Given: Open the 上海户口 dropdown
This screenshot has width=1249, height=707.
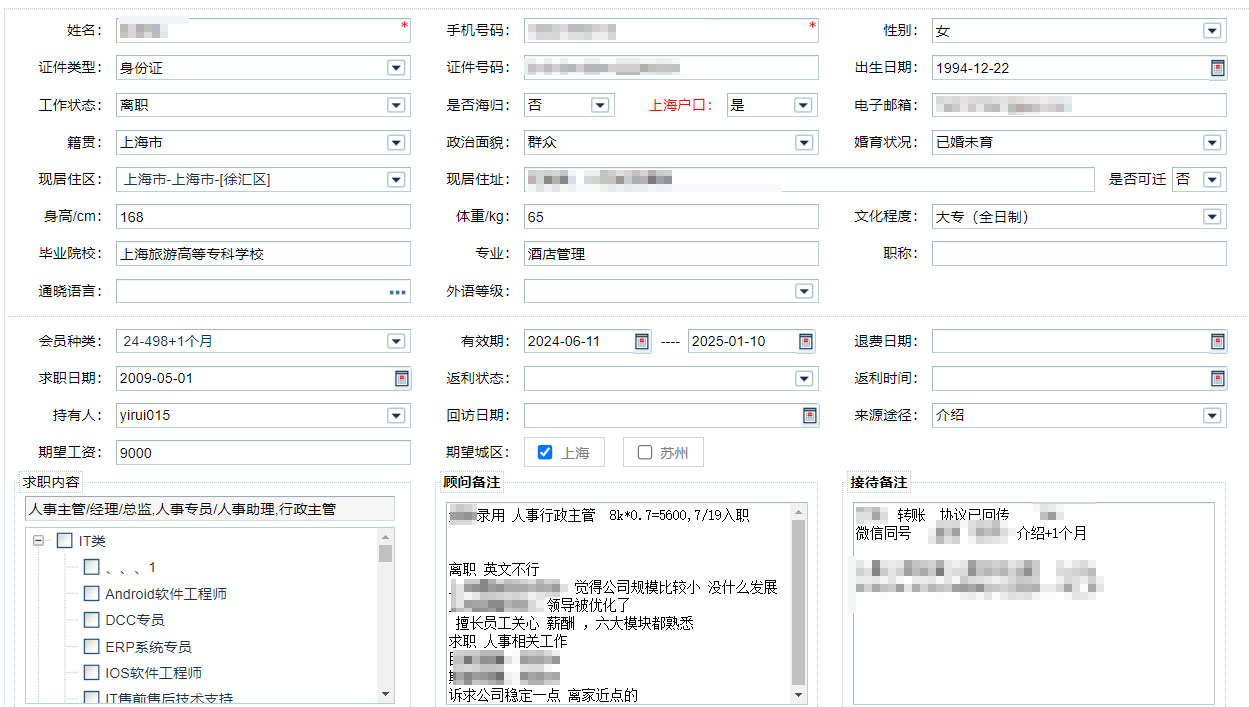Looking at the screenshot, I should [802, 105].
